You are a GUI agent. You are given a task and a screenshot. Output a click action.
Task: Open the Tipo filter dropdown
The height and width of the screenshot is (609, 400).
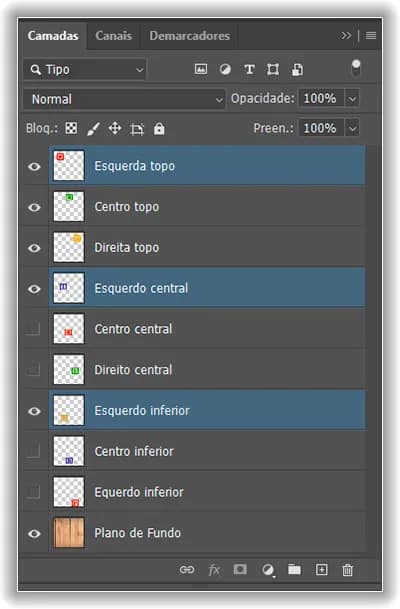pyautogui.click(x=85, y=70)
